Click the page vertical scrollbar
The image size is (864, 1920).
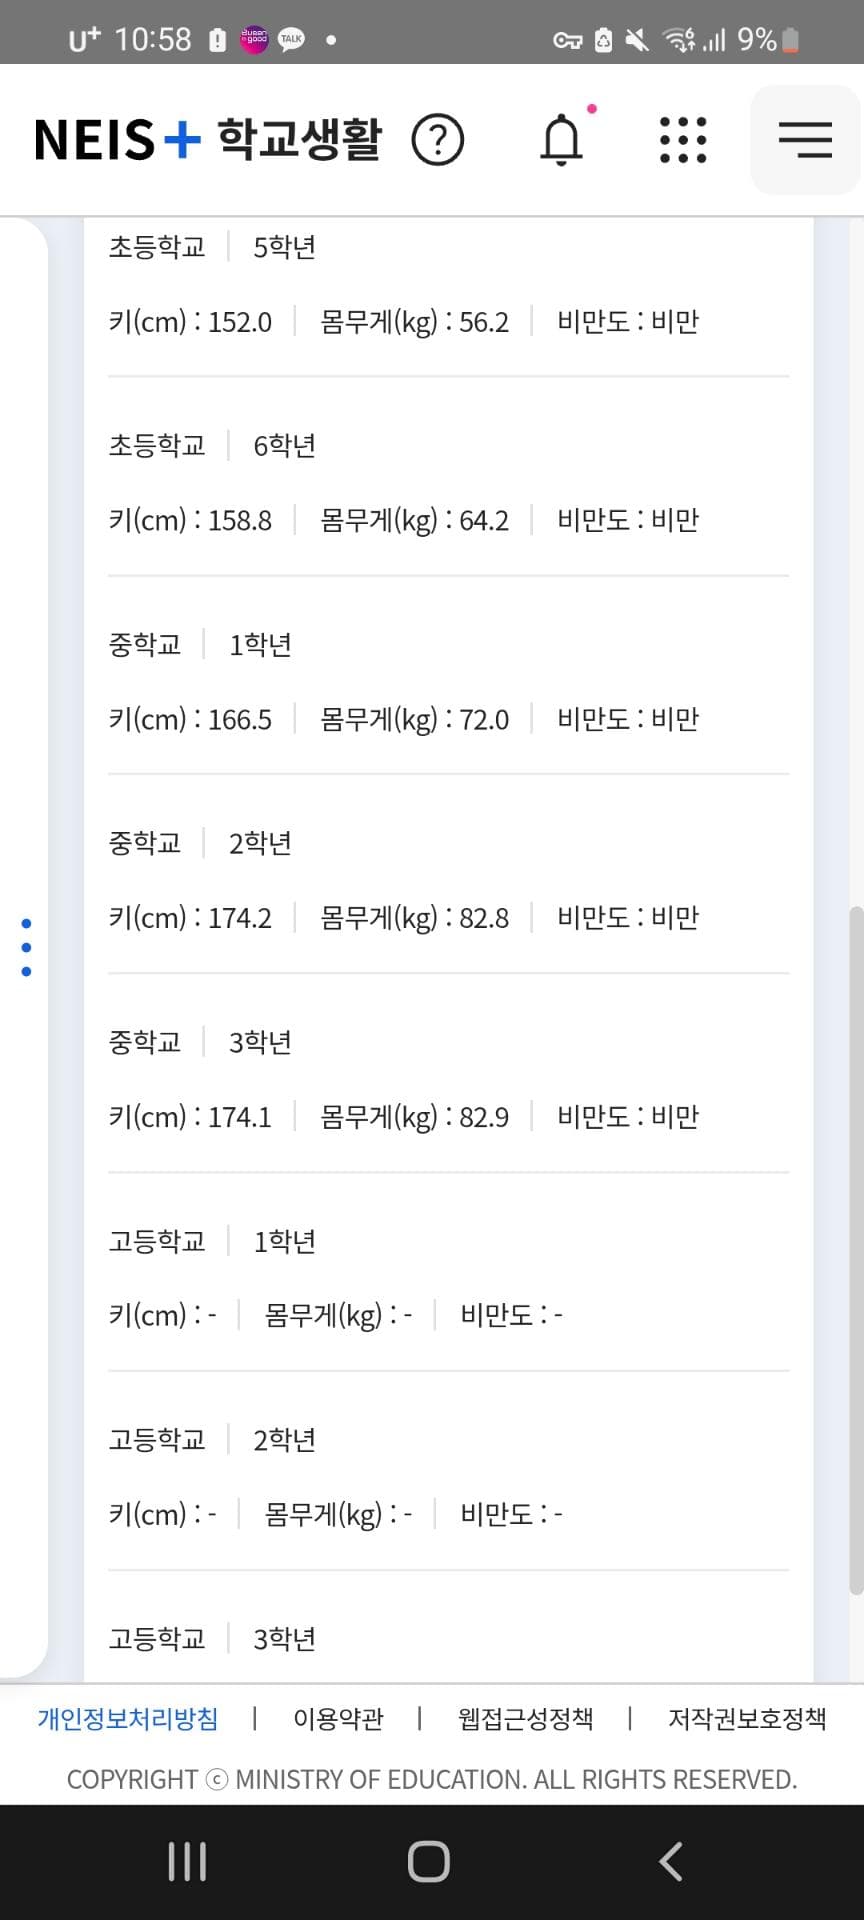pos(855,1250)
